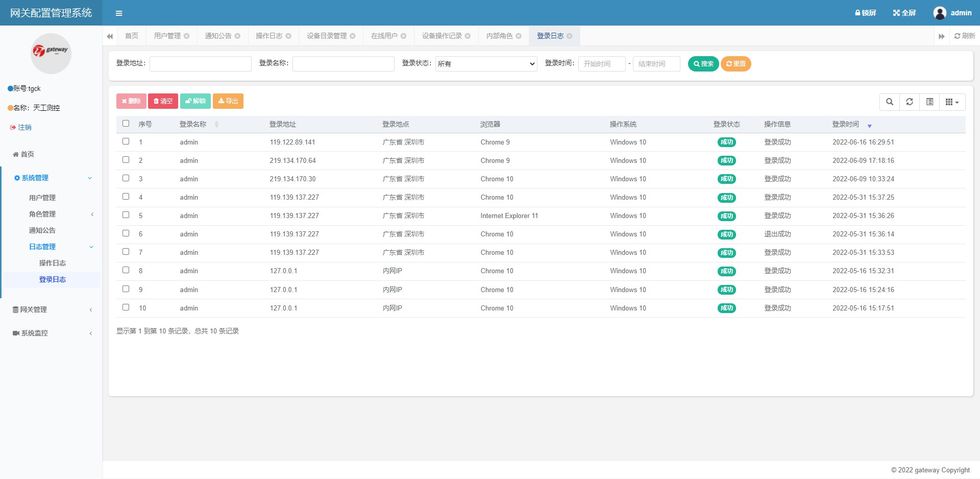Check the checkbox for row 5
This screenshot has width=980, height=479.
pyautogui.click(x=125, y=215)
